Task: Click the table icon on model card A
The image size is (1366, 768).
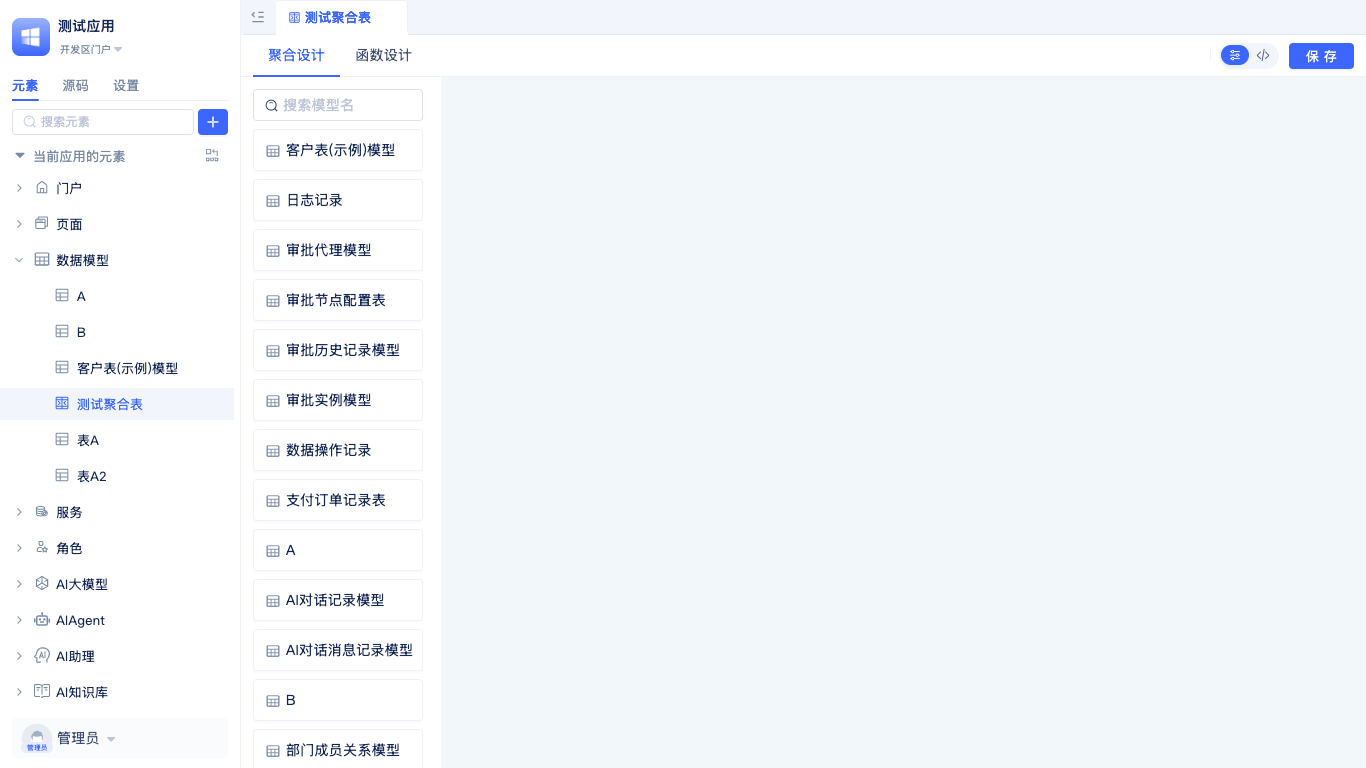Action: click(x=272, y=551)
